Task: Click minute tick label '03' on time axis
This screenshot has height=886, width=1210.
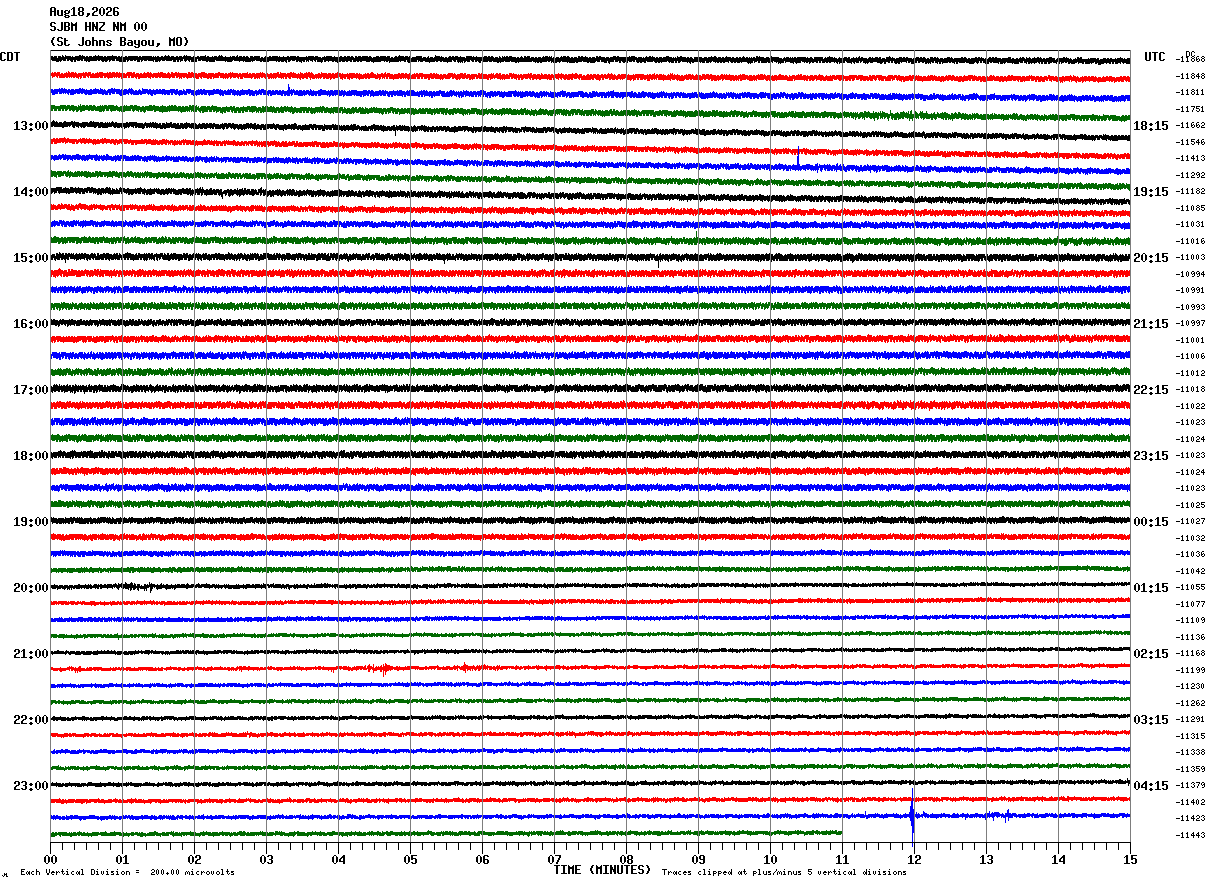Action: coord(266,859)
